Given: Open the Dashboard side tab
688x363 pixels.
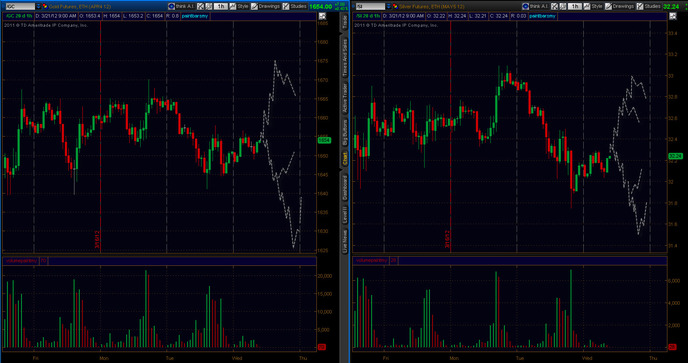Looking at the screenshot, I should 345,188.
